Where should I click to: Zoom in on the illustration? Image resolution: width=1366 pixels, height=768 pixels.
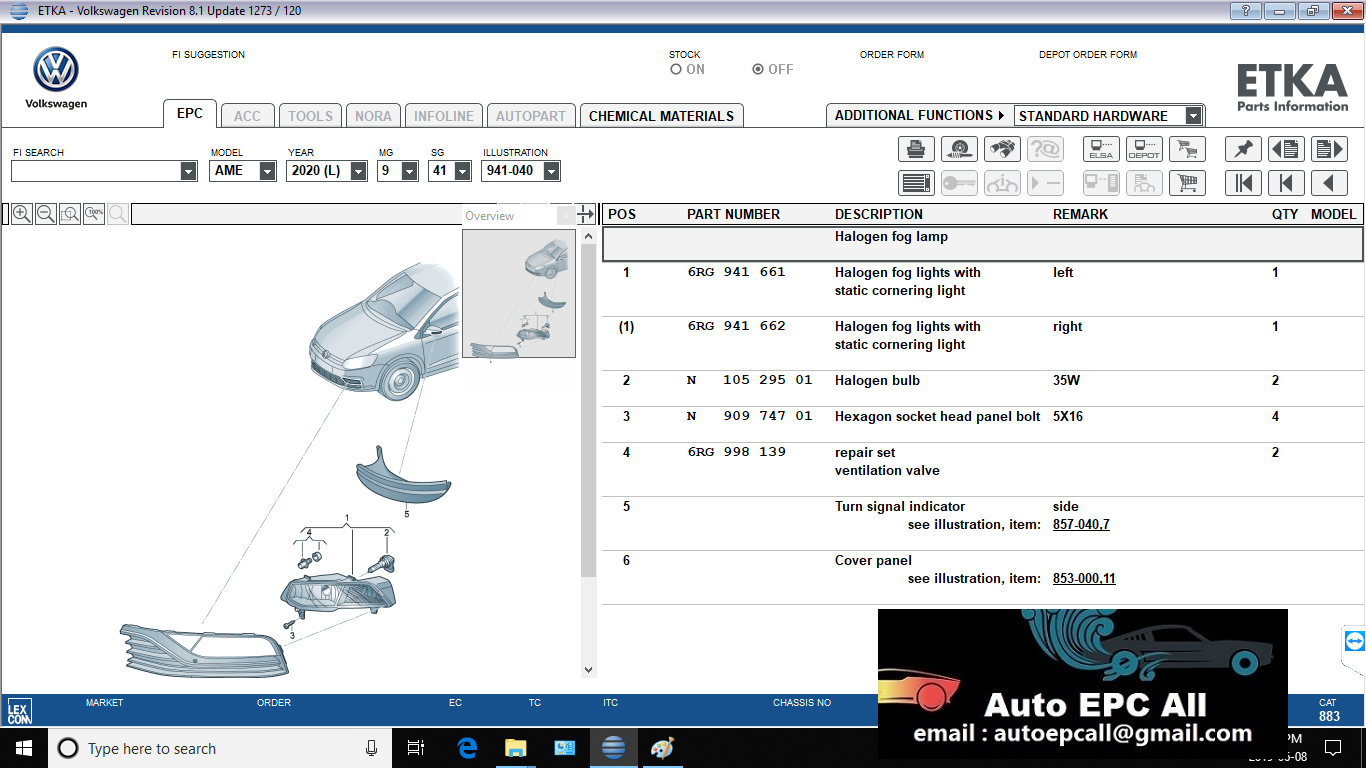click(x=21, y=214)
